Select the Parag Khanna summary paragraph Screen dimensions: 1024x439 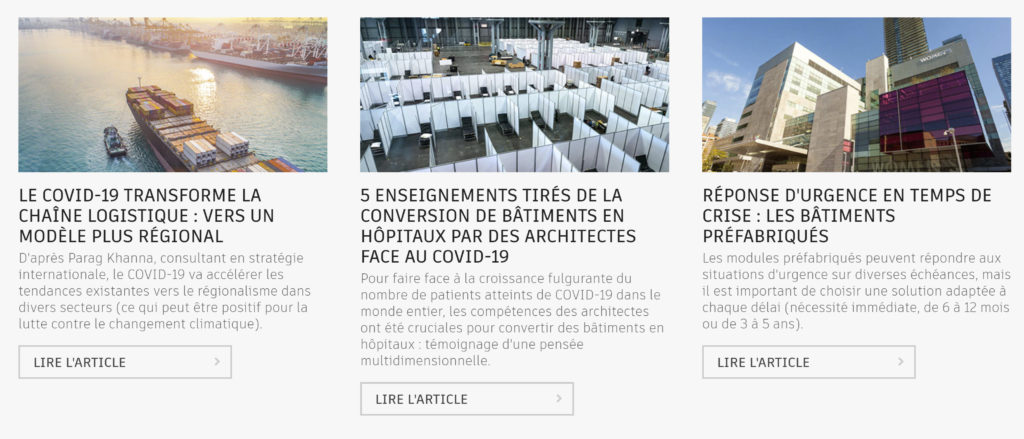pyautogui.click(x=165, y=291)
